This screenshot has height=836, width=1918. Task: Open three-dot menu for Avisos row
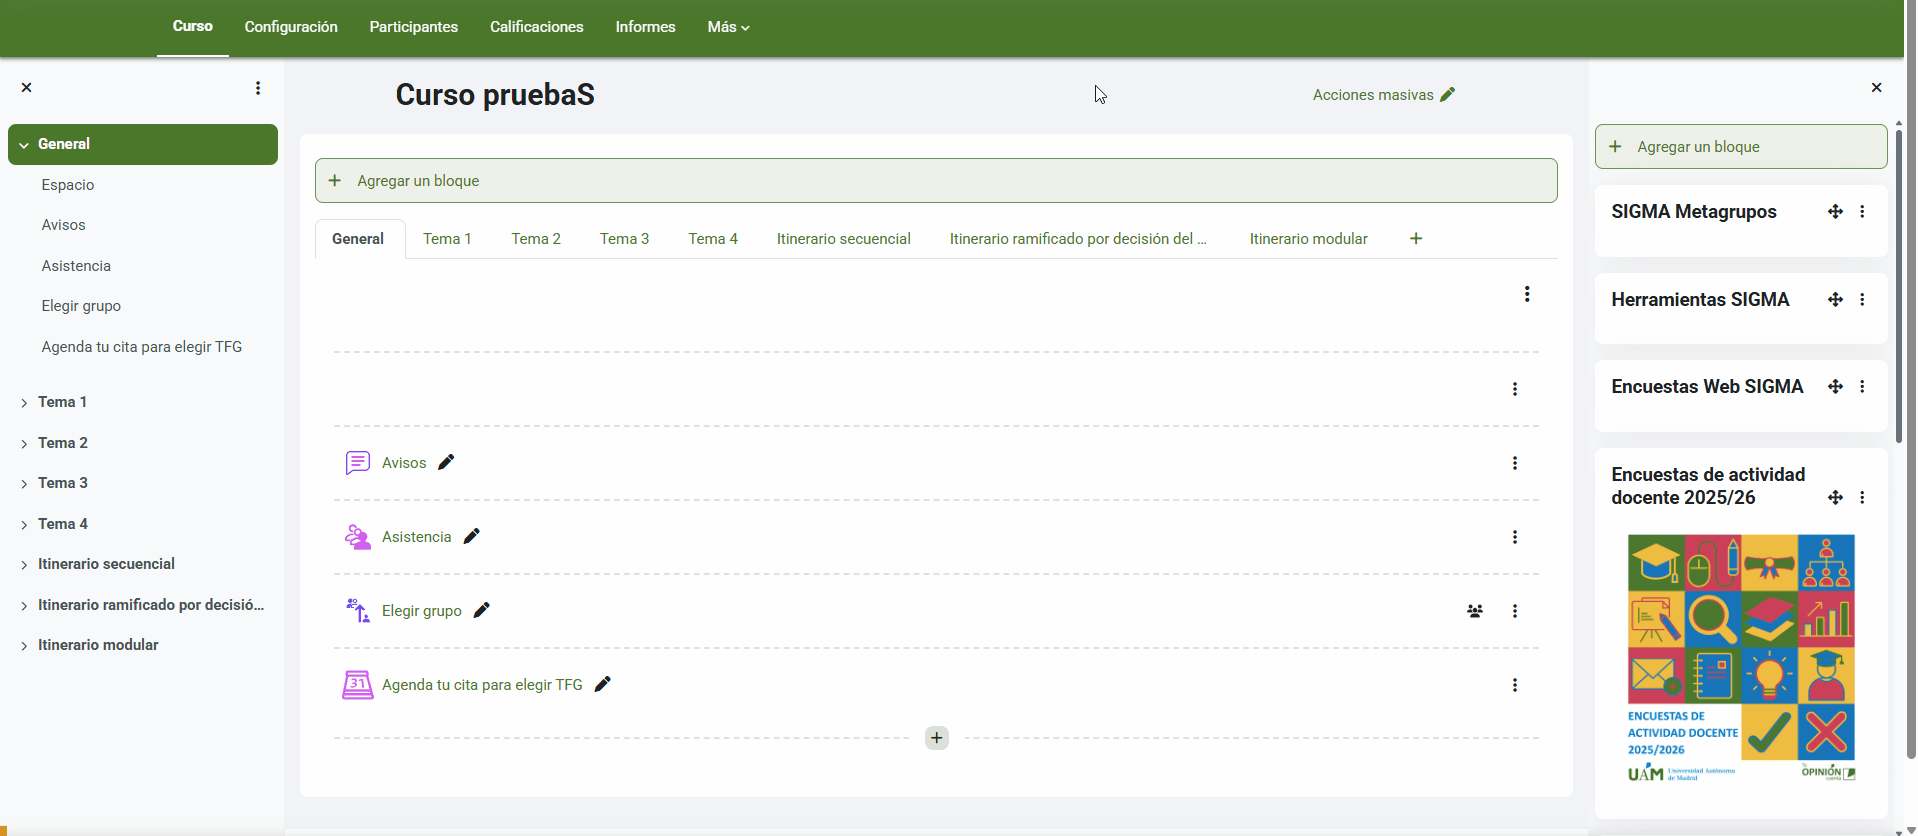(x=1515, y=463)
